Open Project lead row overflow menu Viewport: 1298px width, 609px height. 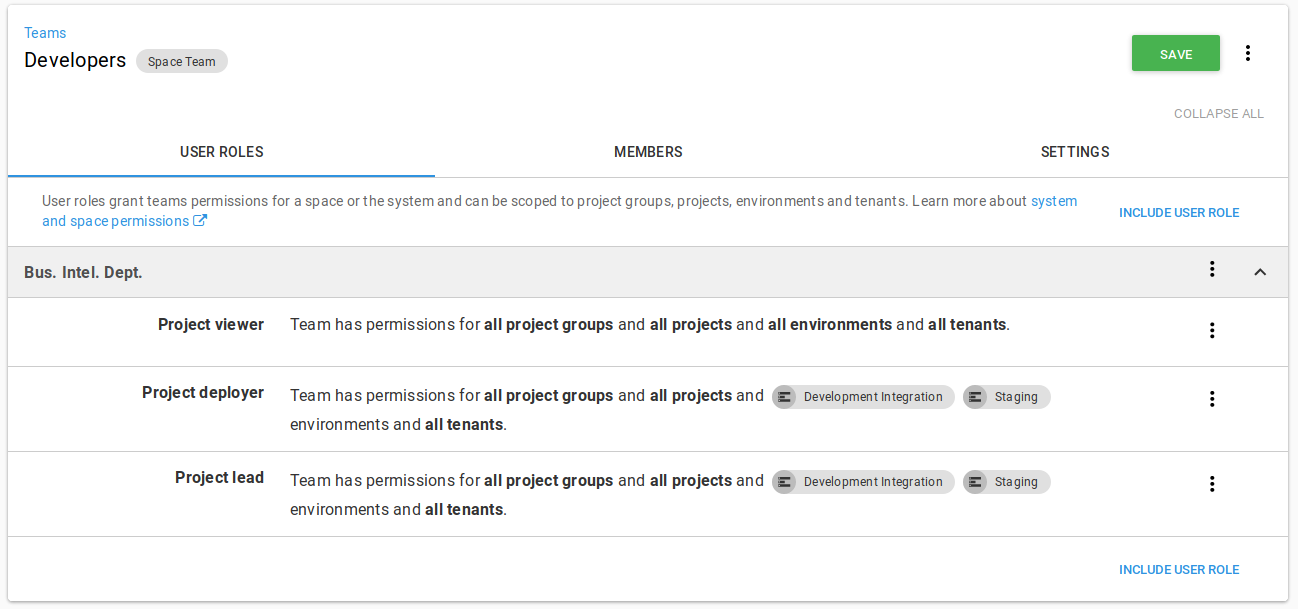click(1212, 484)
